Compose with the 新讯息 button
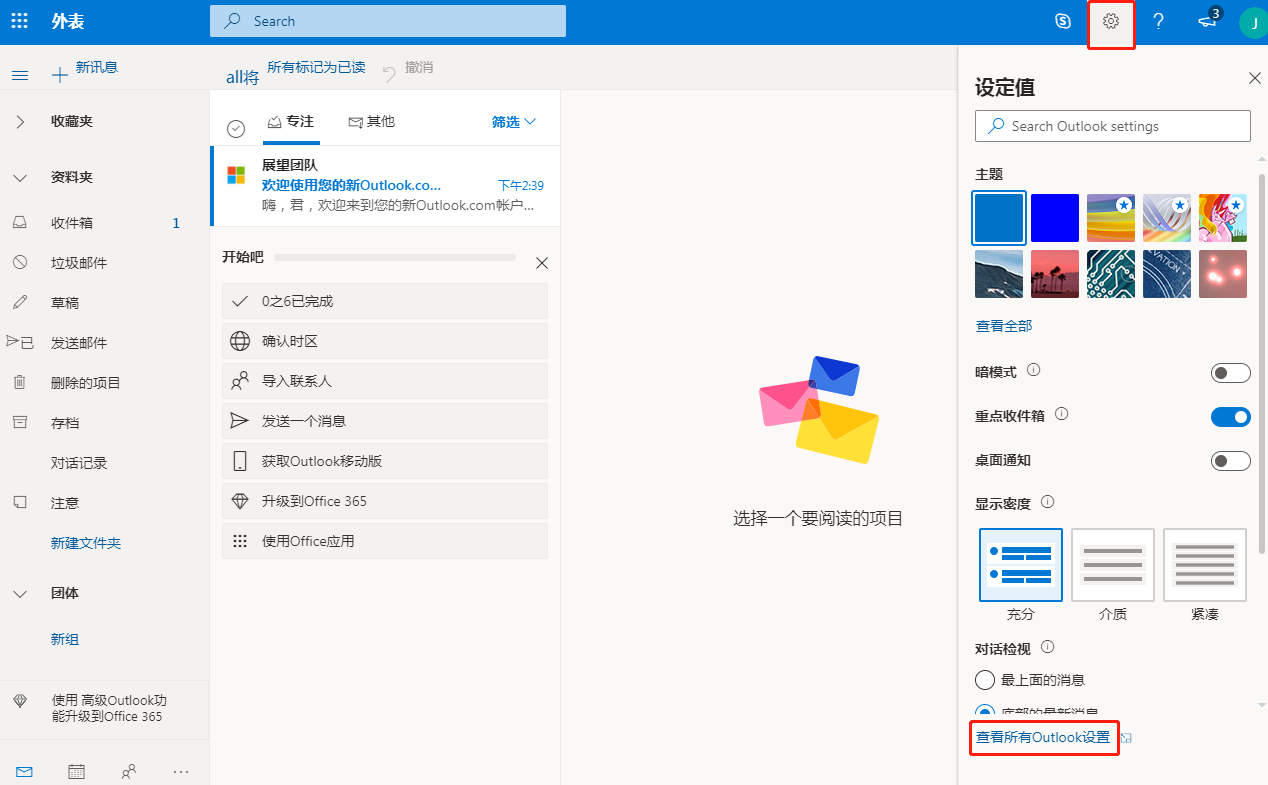The width and height of the screenshot is (1268, 785). point(85,69)
